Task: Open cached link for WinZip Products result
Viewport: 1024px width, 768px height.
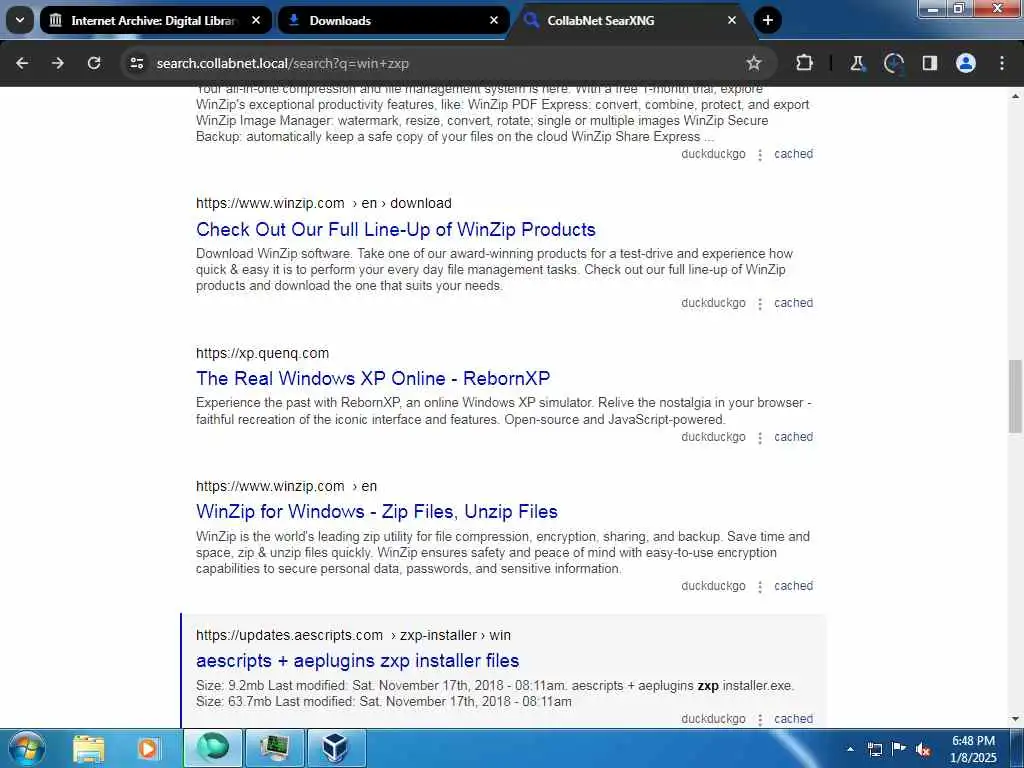Action: click(x=793, y=303)
